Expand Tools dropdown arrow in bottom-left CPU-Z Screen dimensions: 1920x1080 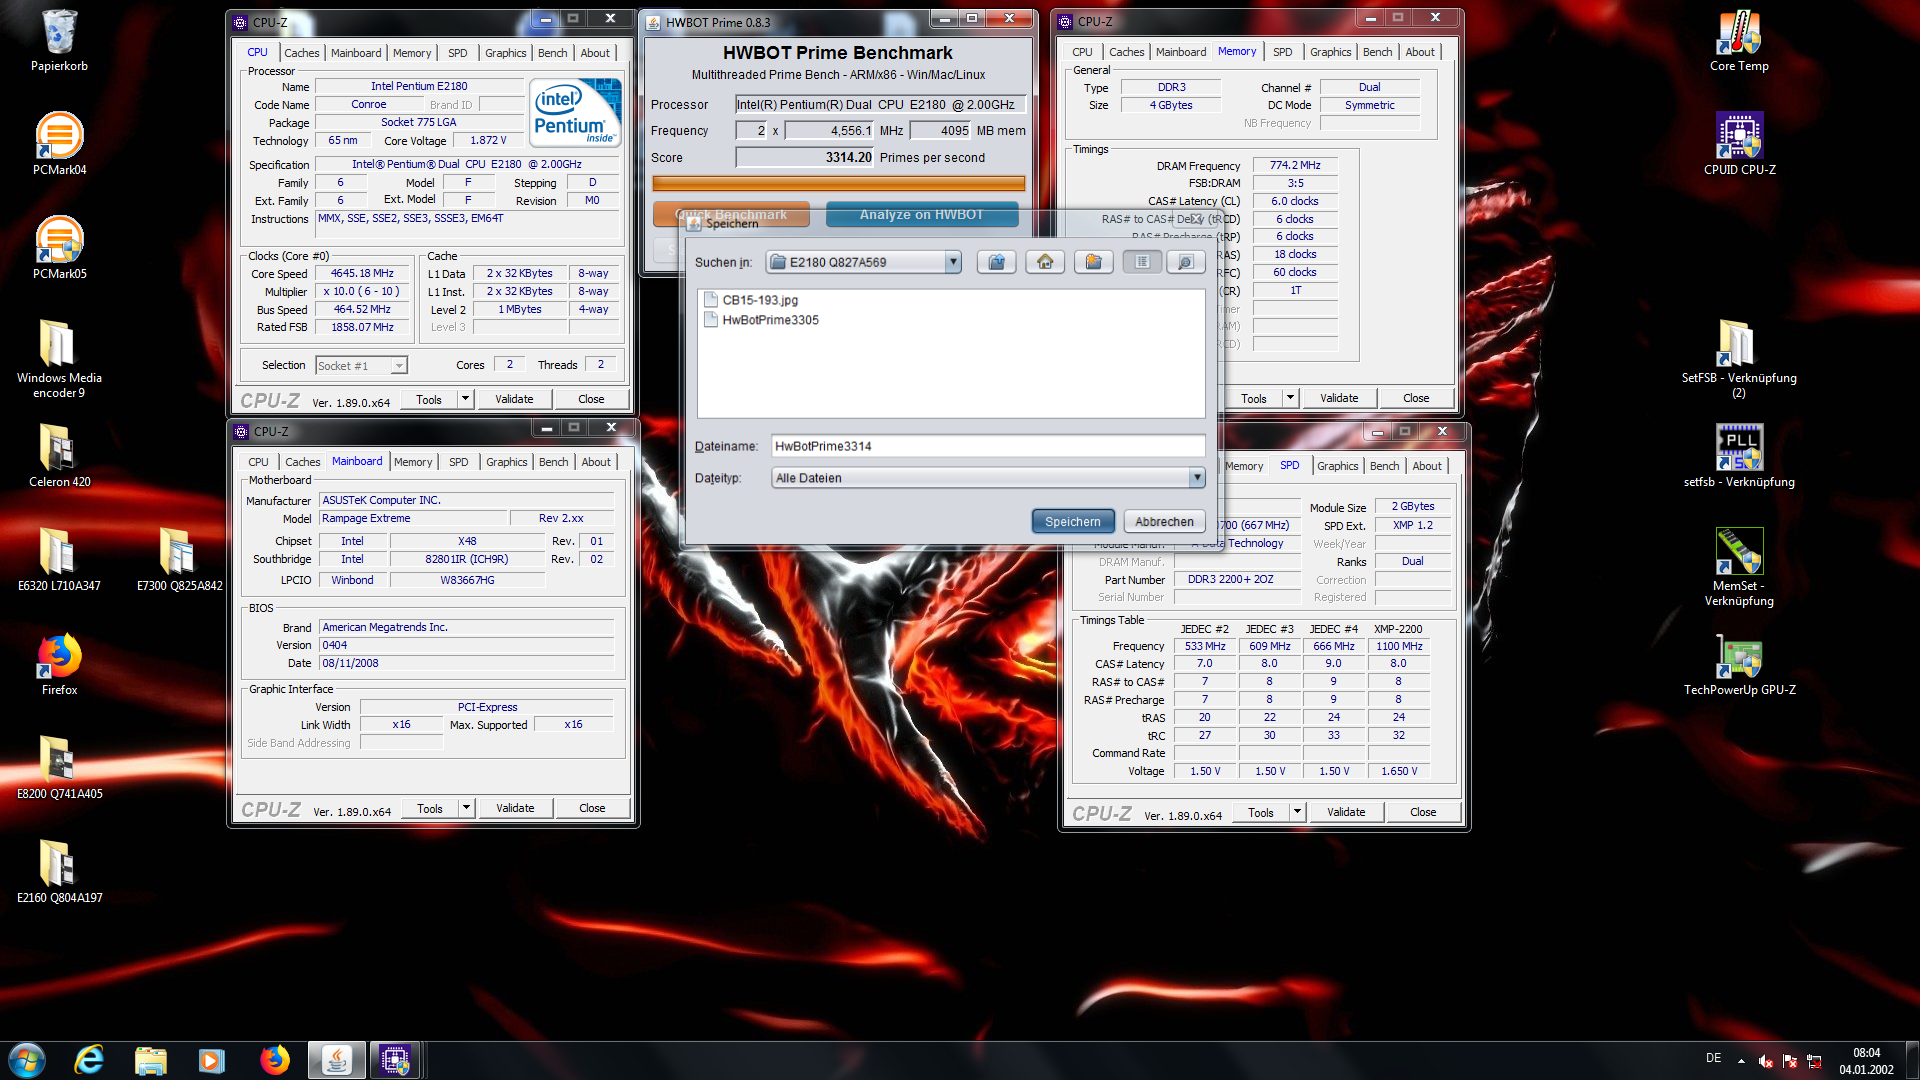466,808
